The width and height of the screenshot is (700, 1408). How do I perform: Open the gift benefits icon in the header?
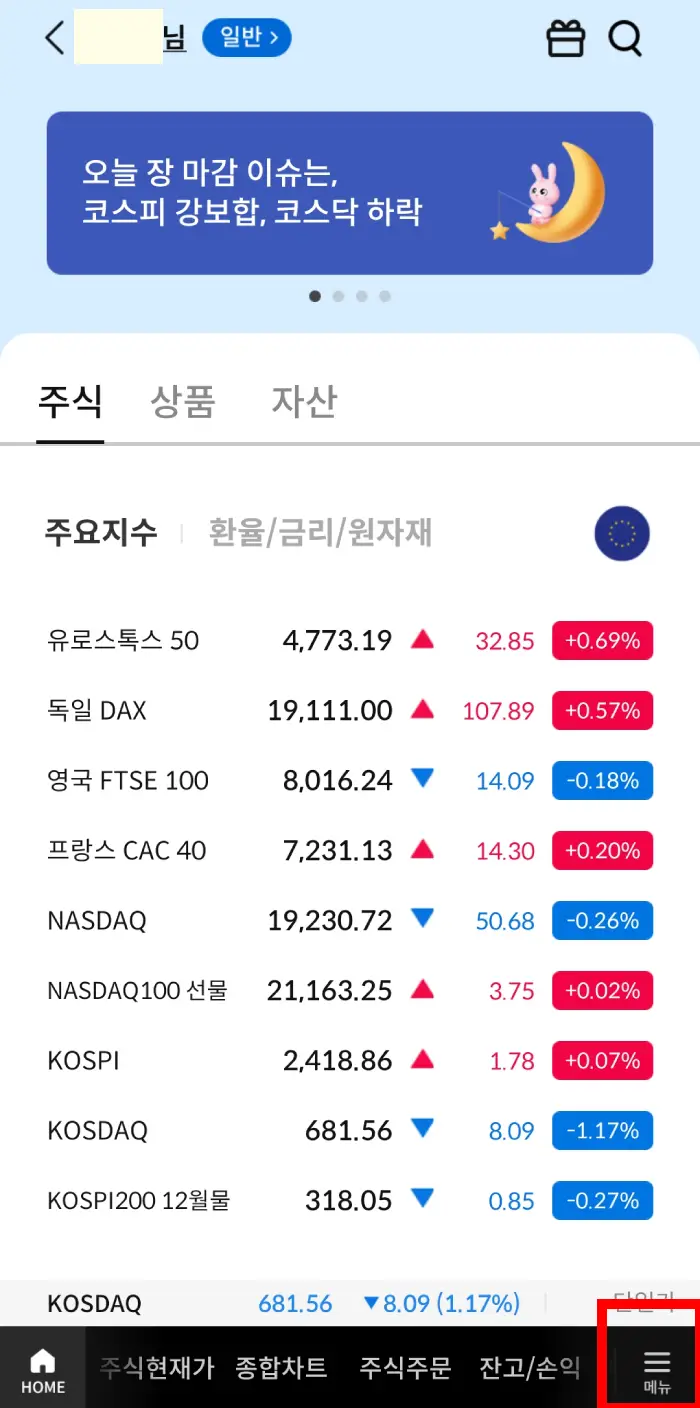point(565,38)
